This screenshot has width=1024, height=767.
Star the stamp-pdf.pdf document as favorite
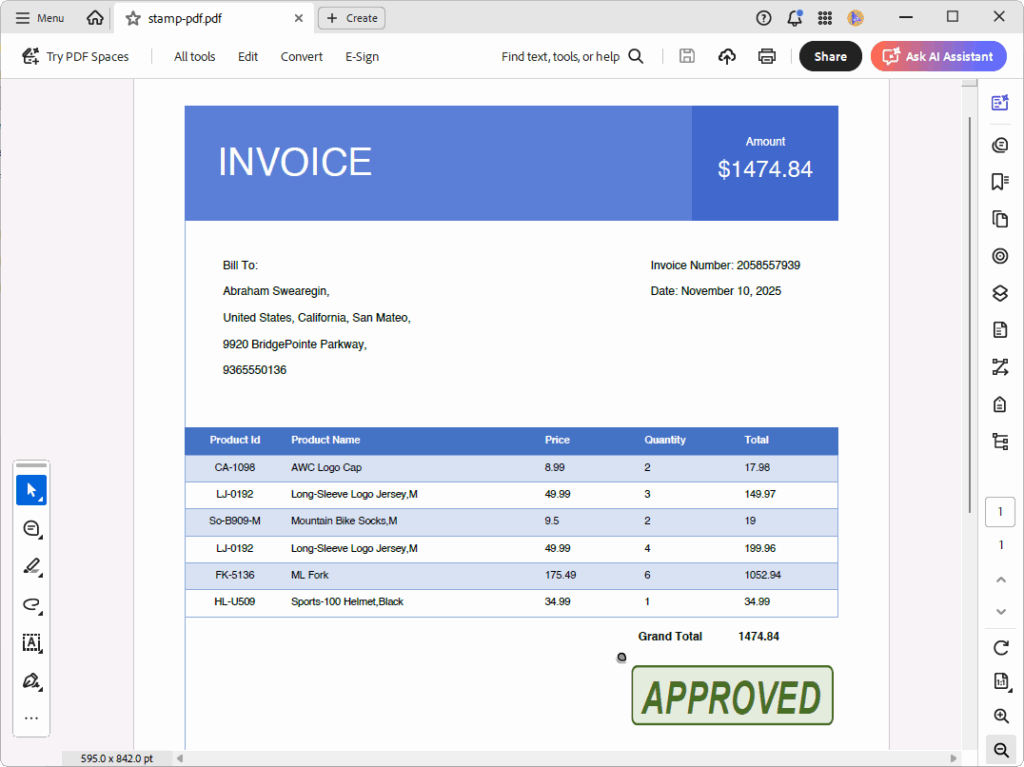click(x=133, y=18)
